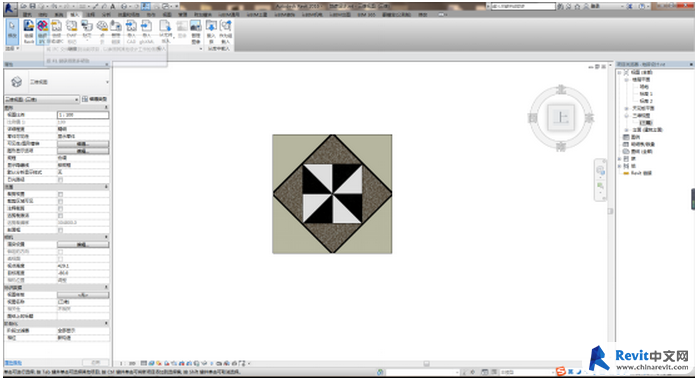
Task: Click the Edit Type button in Properties
Action: 95,99
